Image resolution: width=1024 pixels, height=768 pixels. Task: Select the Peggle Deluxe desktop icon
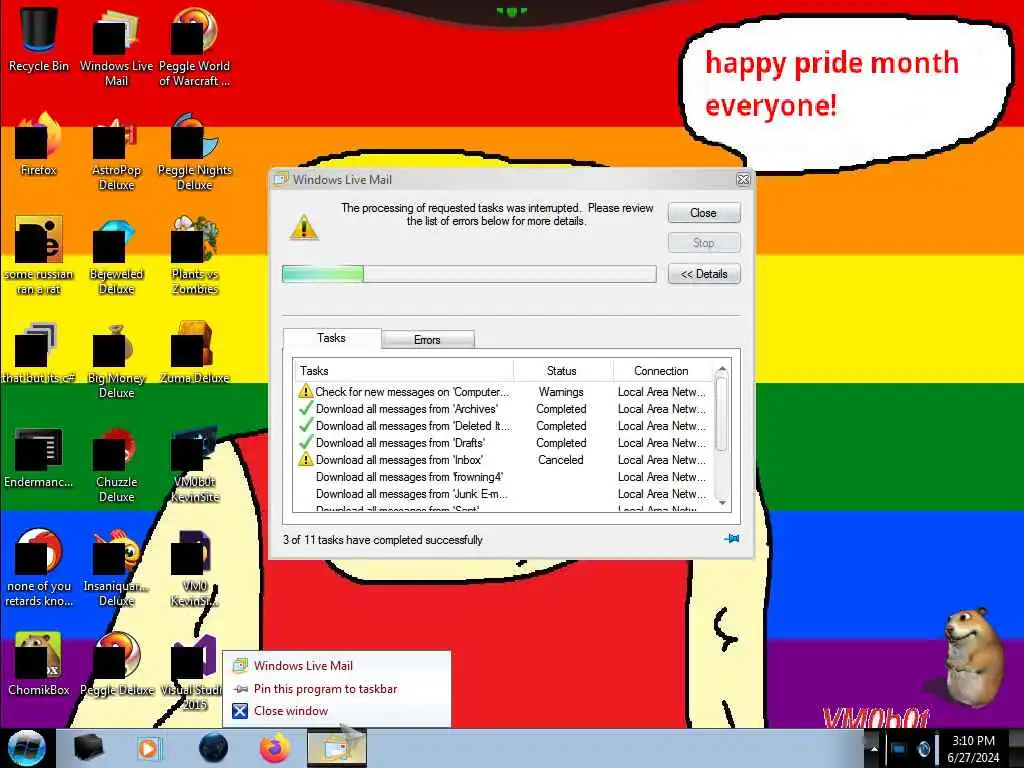[116, 663]
